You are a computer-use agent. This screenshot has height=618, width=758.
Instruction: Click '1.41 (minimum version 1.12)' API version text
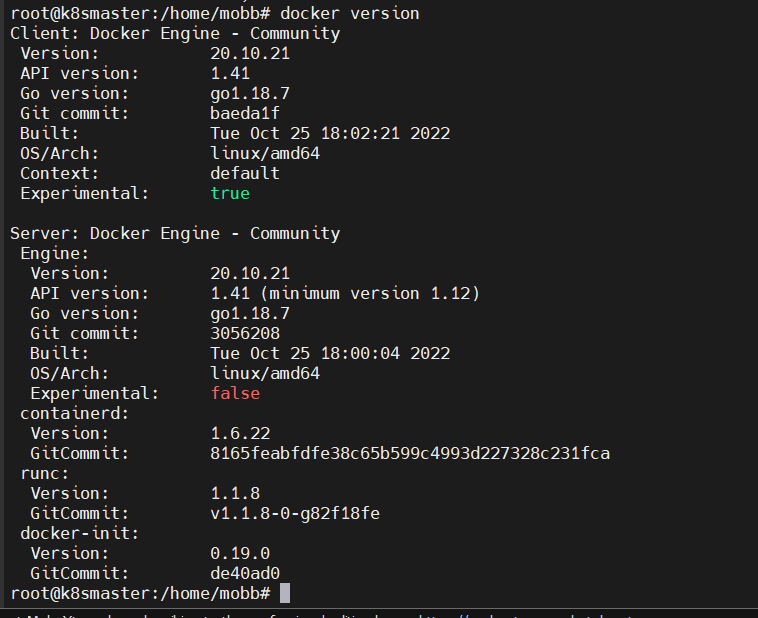coord(345,293)
